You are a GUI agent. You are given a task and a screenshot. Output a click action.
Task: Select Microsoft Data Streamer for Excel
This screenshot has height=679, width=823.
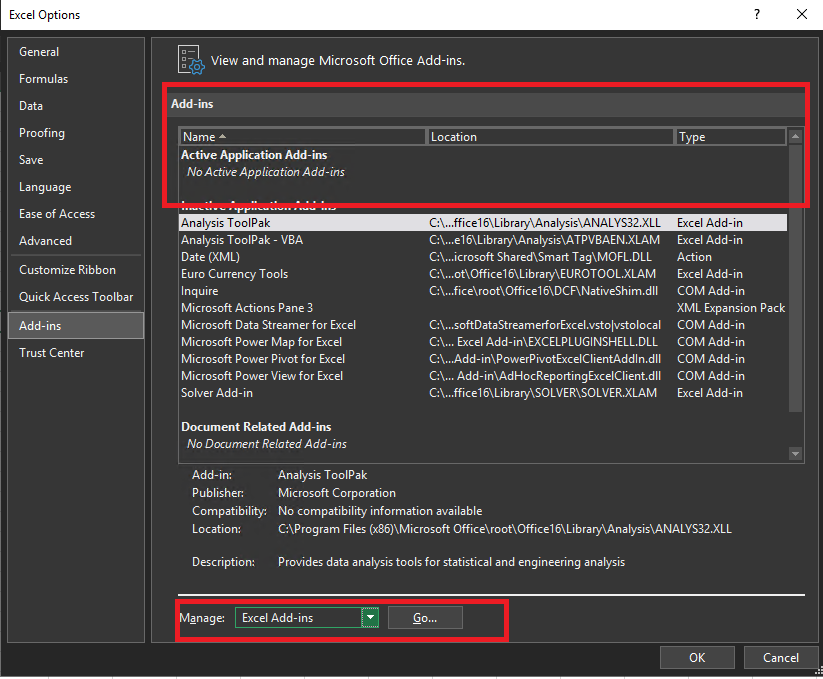click(483, 325)
